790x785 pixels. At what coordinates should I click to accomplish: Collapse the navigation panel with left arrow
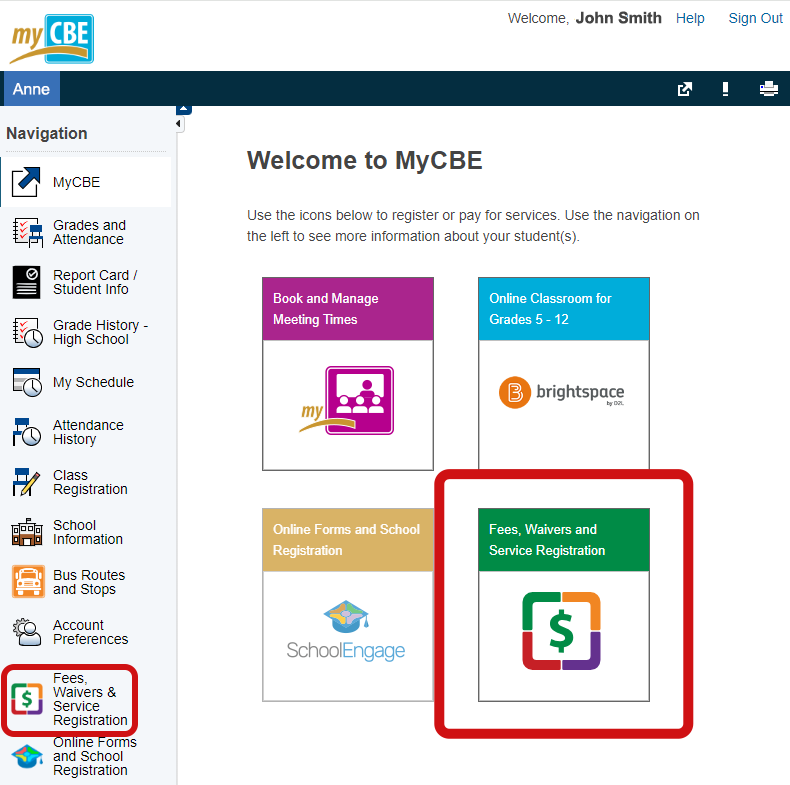pyautogui.click(x=179, y=124)
